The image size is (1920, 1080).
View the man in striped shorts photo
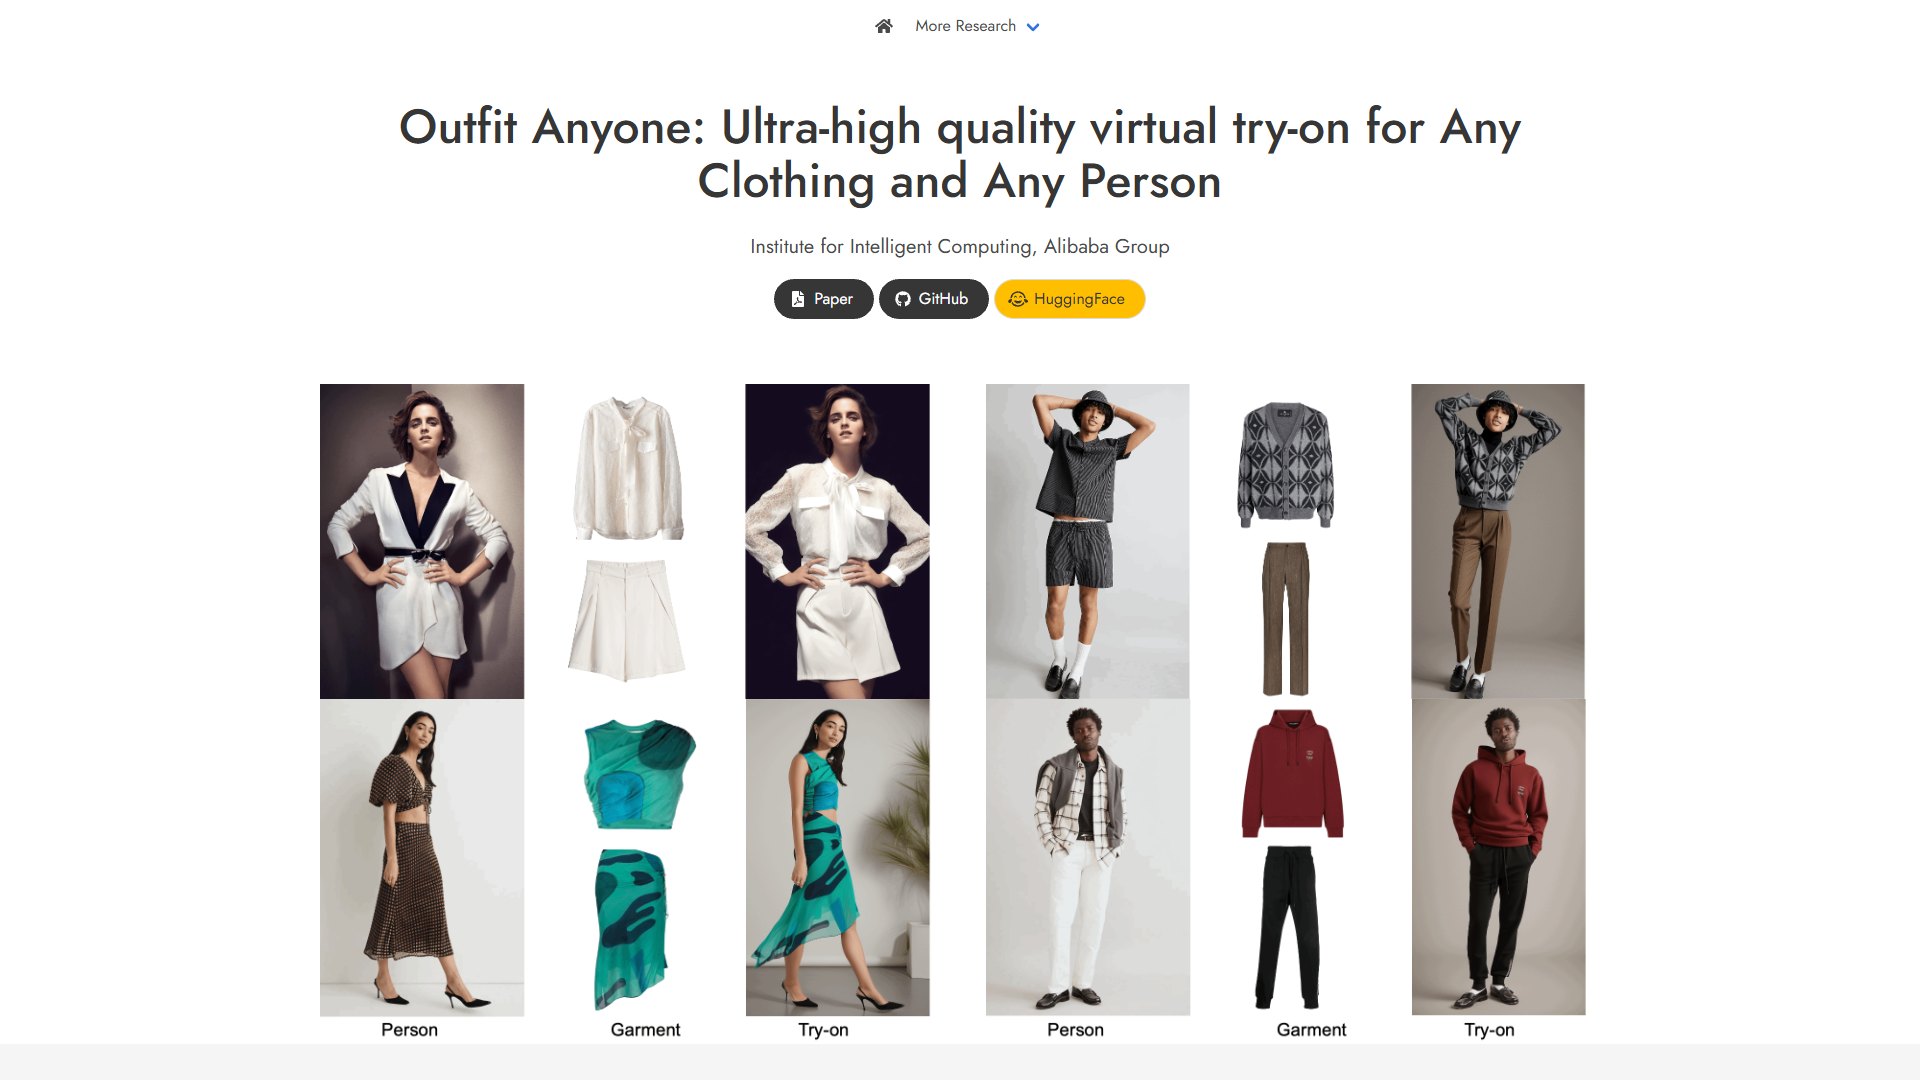pyautogui.click(x=1087, y=541)
